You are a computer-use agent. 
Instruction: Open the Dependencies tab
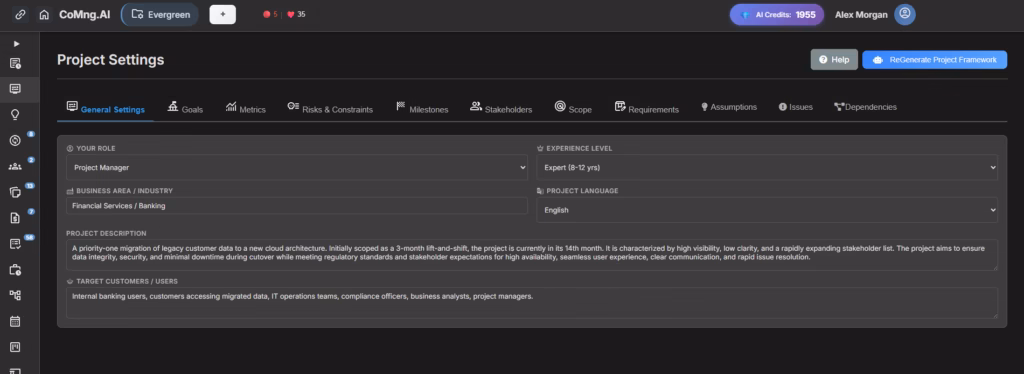click(x=865, y=107)
